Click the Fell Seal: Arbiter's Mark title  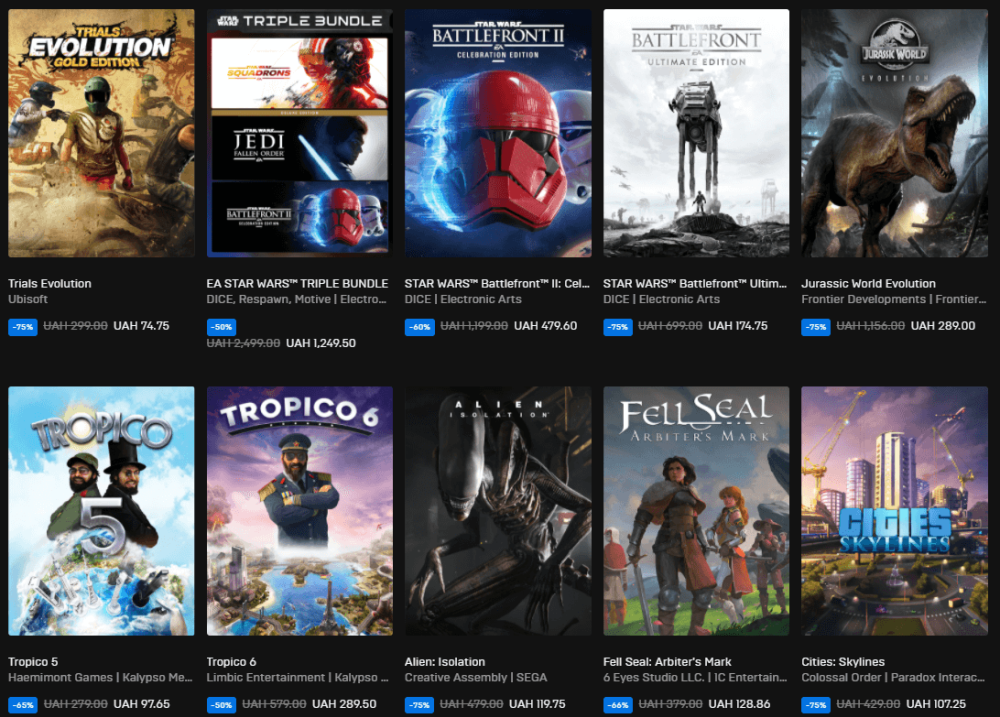click(x=667, y=662)
